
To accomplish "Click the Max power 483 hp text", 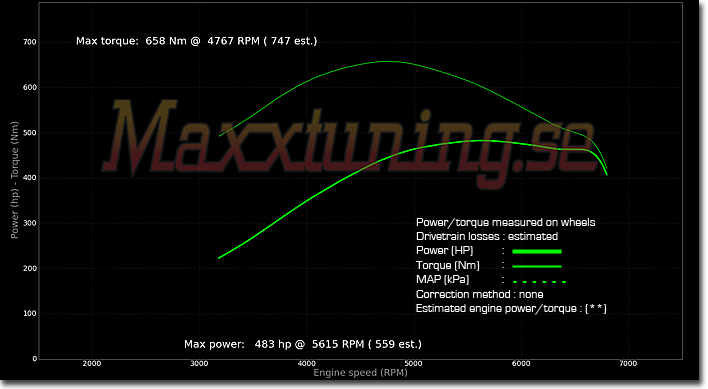I will click(303, 344).
